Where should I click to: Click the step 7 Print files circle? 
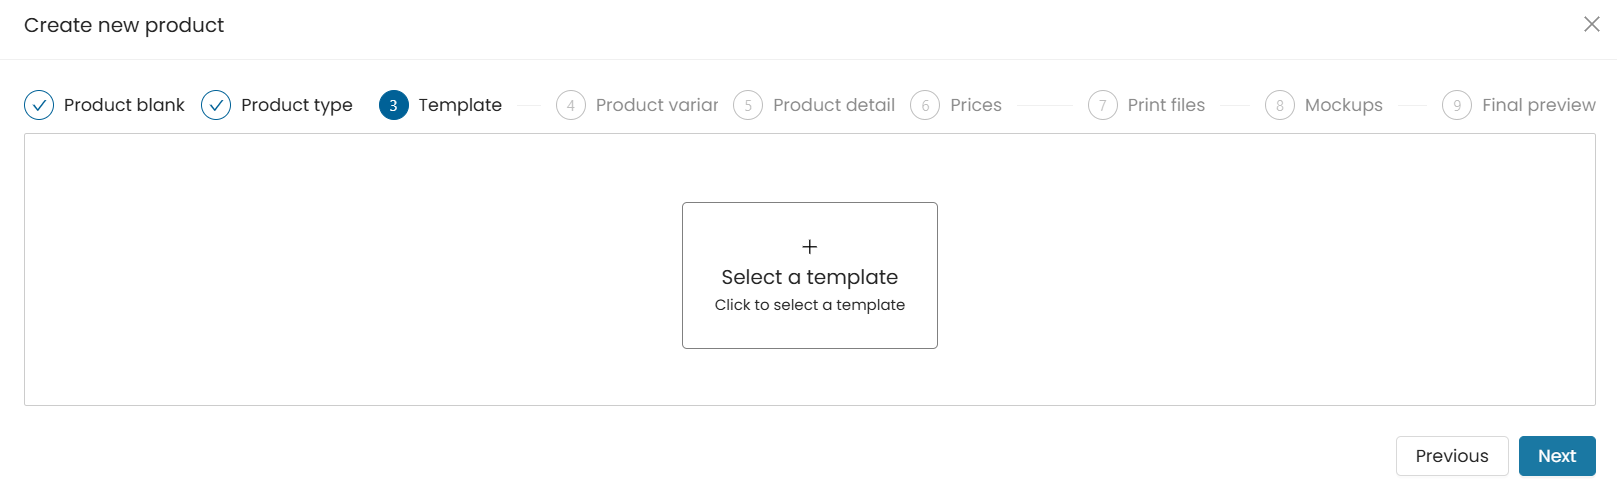1103,105
